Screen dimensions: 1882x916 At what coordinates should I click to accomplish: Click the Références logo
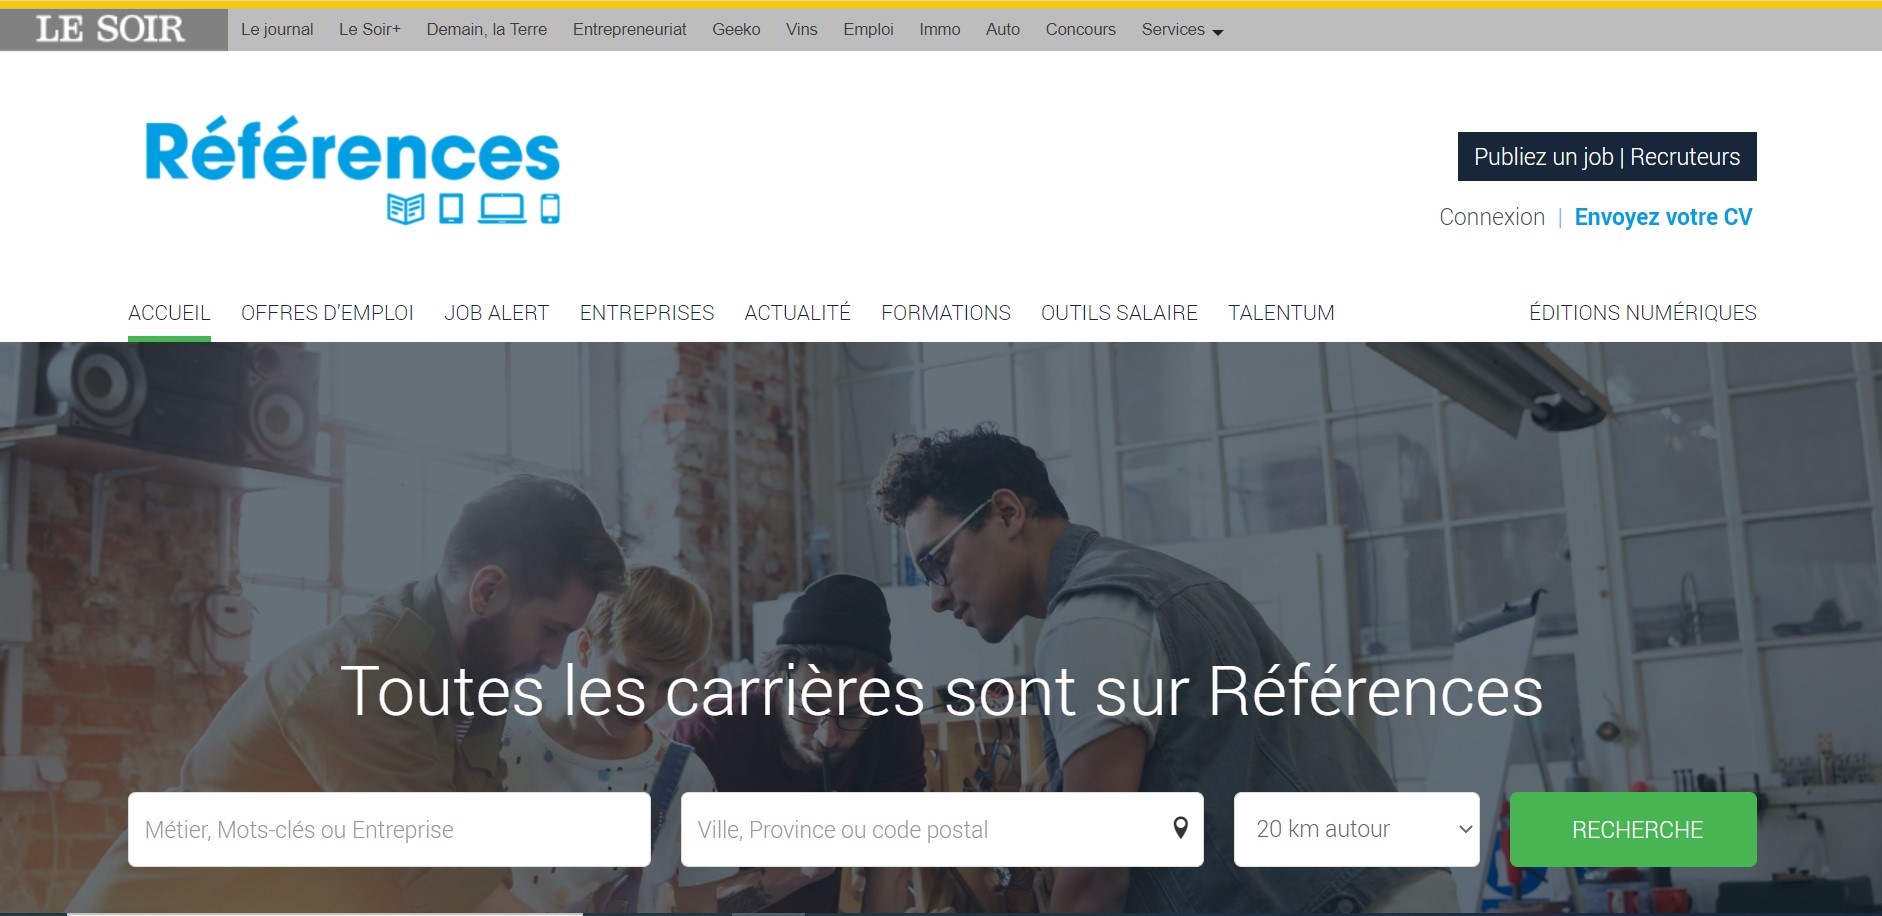pyautogui.click(x=352, y=169)
